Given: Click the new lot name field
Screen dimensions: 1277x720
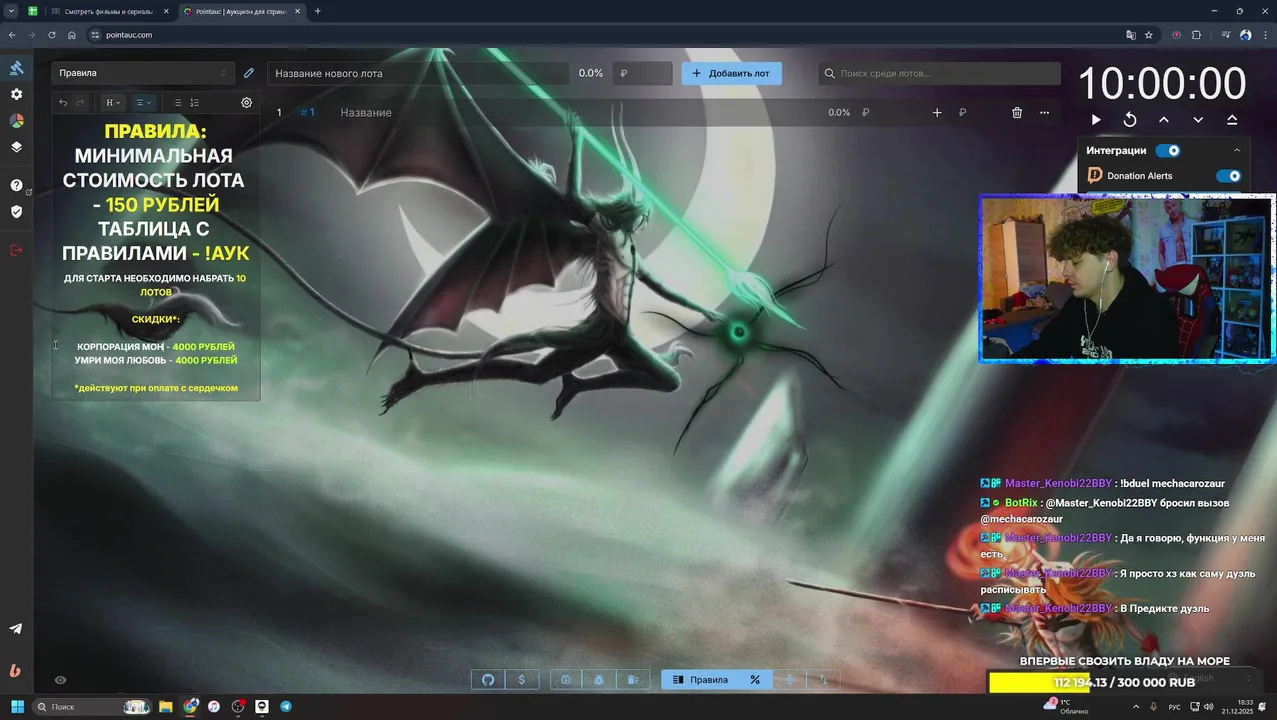Looking at the screenshot, I should click(417, 73).
